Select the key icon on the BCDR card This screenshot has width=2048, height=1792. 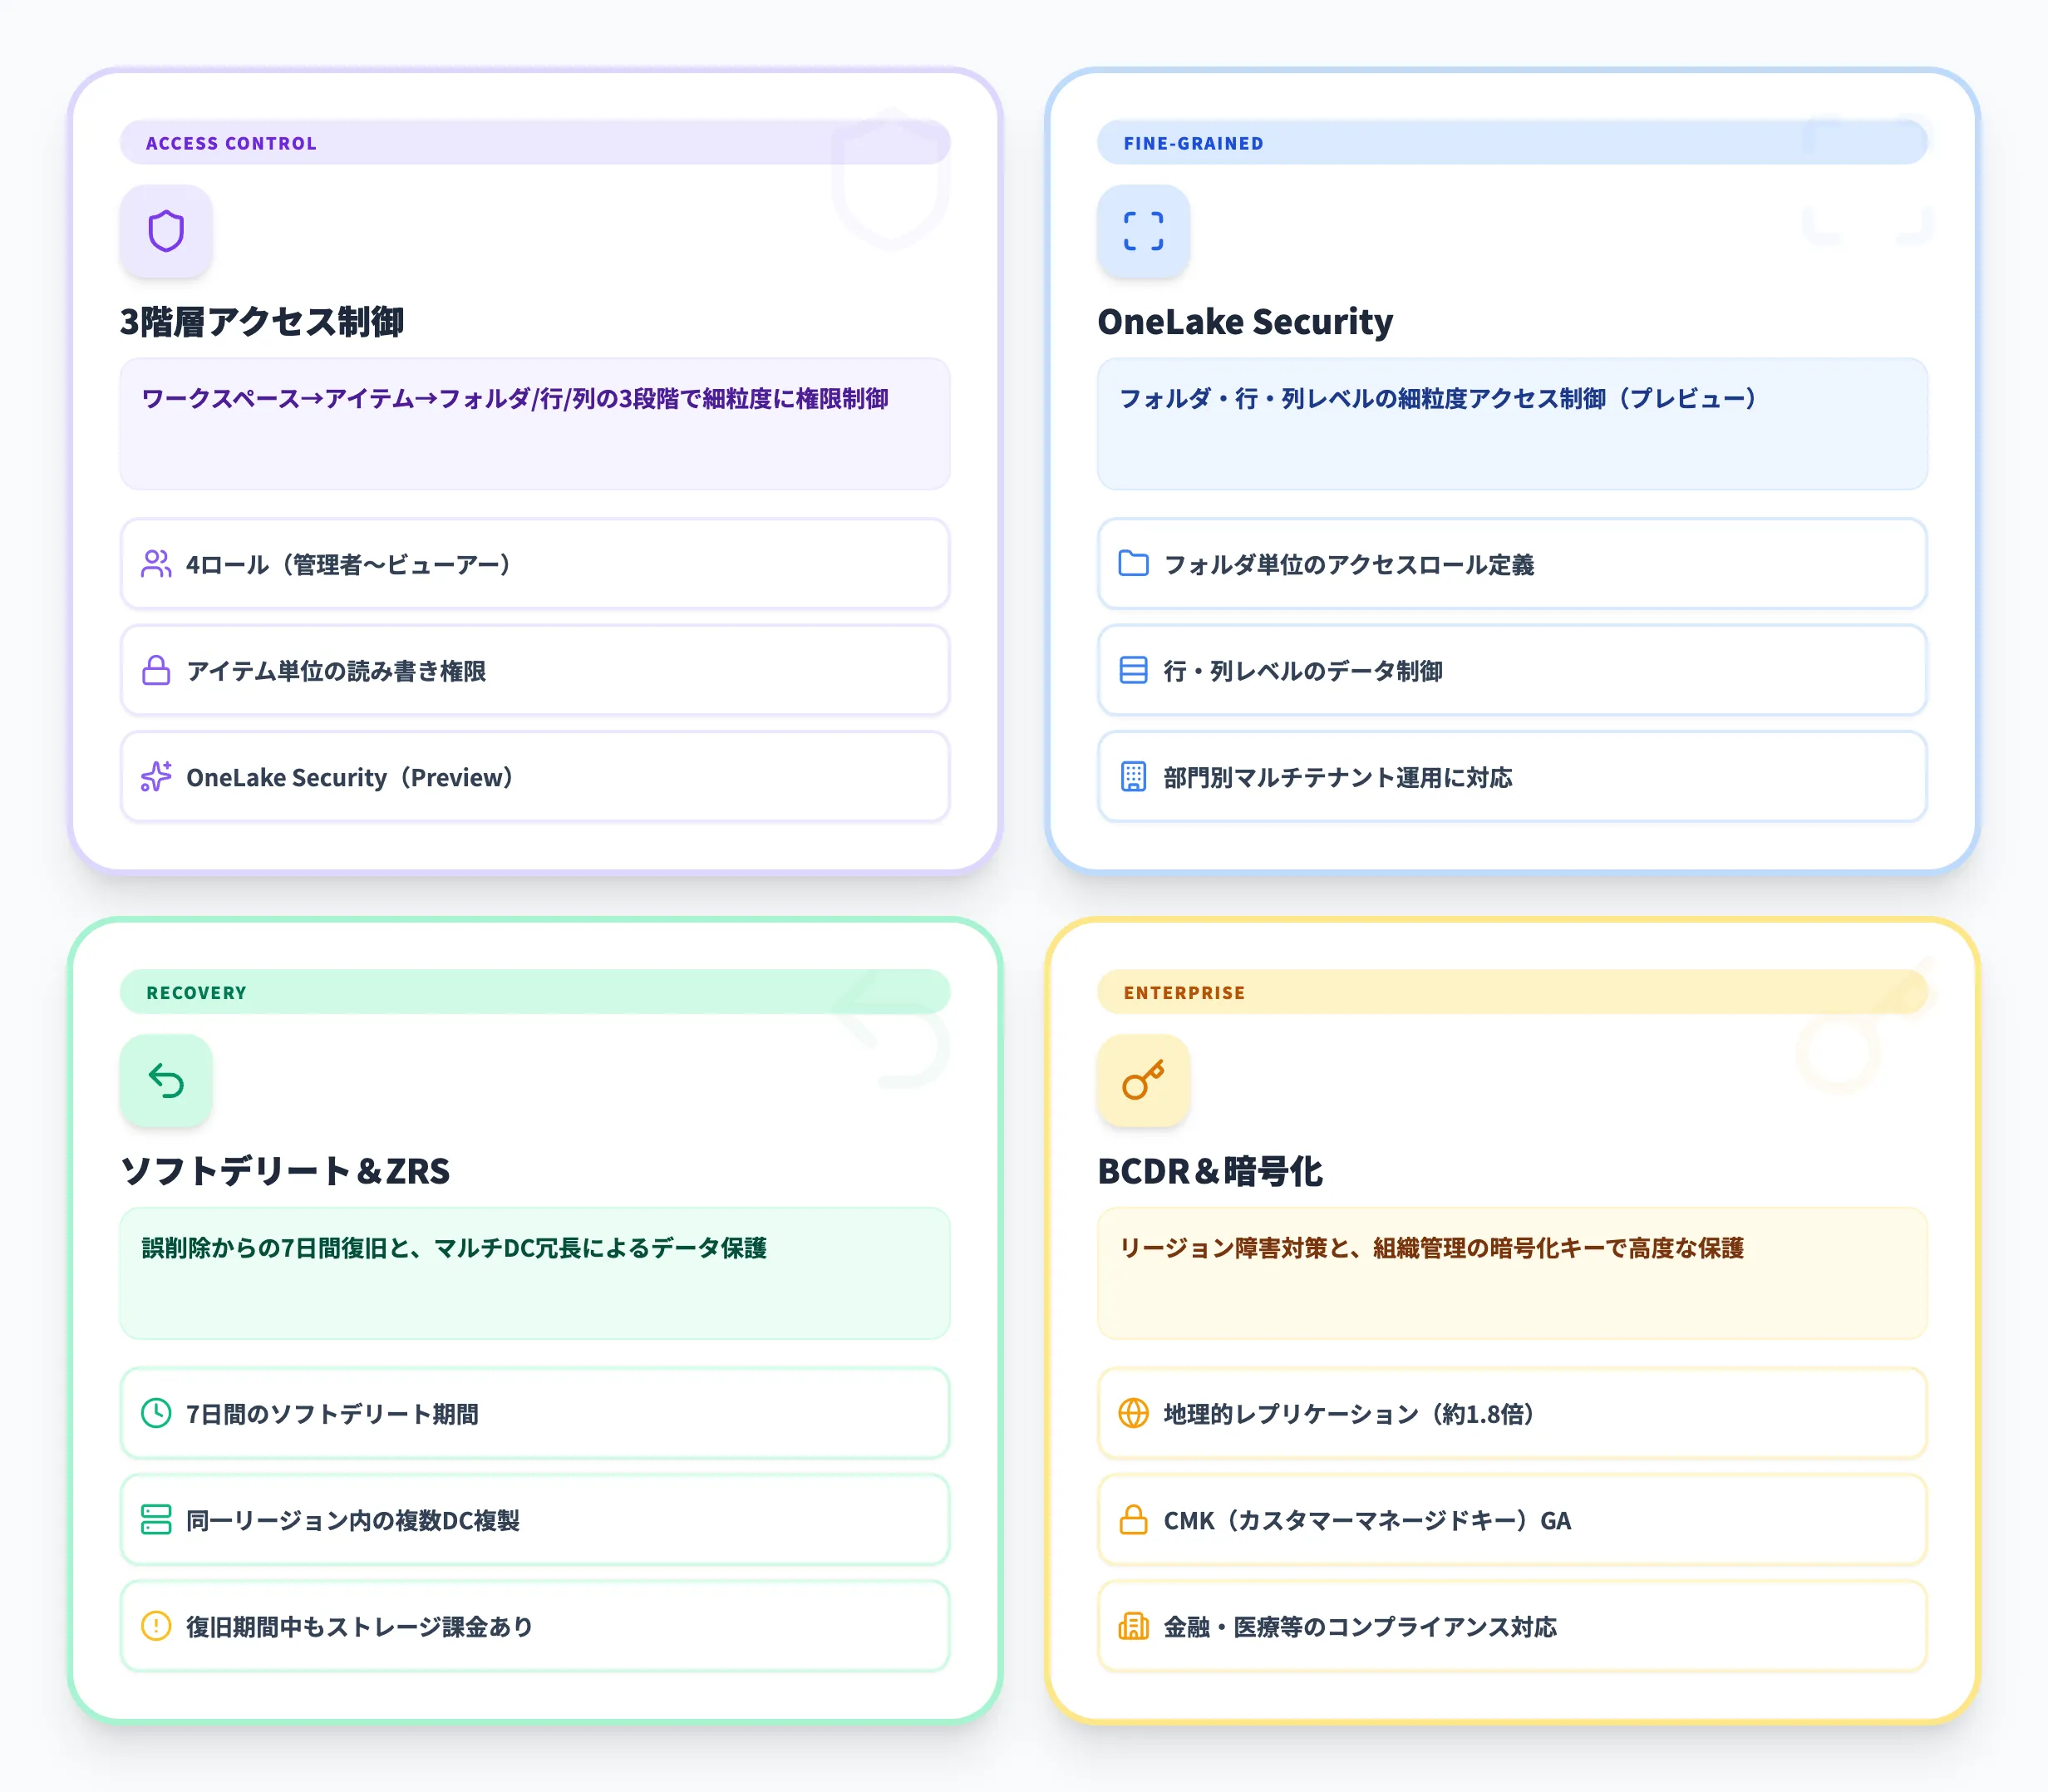(x=1143, y=1081)
